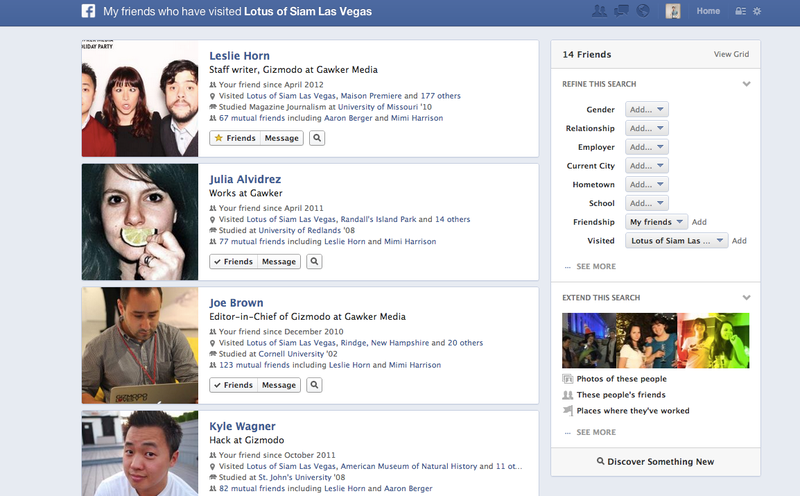
Task: Click See More under Refine This Search
Action: (x=596, y=266)
